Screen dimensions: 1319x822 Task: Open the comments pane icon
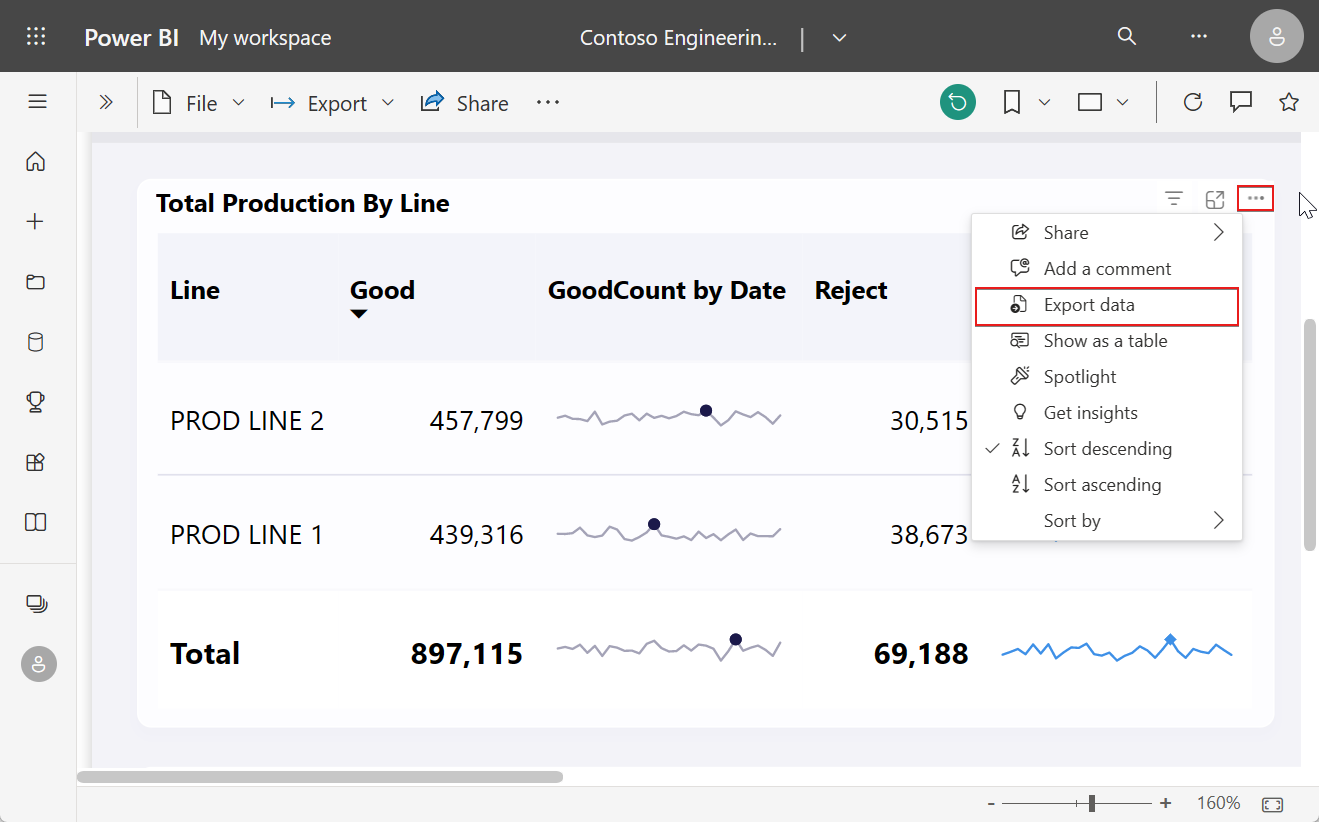click(1241, 103)
